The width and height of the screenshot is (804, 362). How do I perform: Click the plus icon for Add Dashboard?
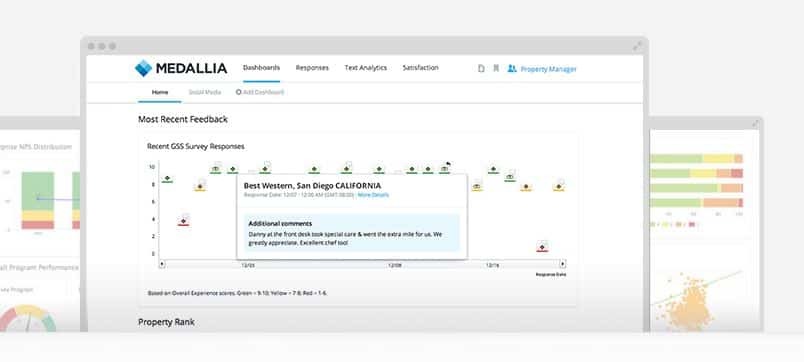pyautogui.click(x=238, y=92)
